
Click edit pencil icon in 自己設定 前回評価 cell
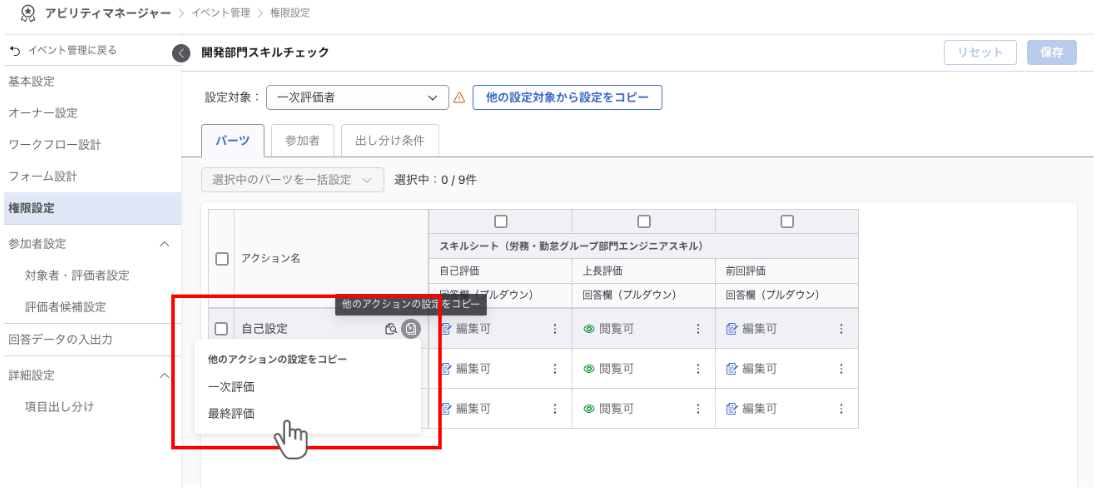732,329
